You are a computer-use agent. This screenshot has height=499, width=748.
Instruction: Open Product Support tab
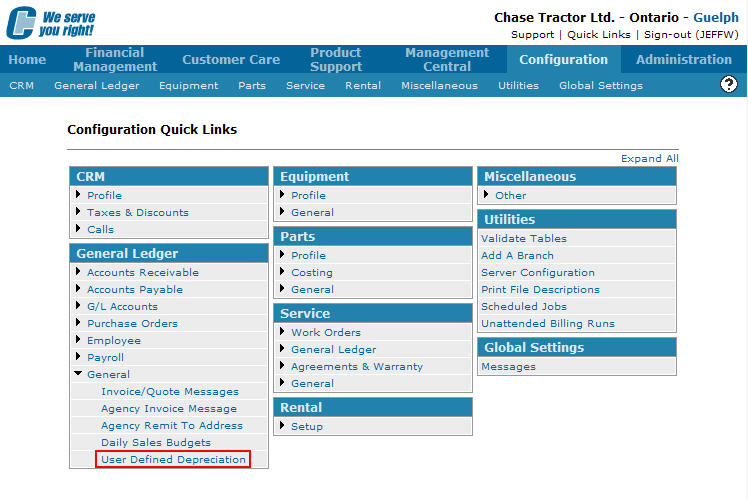coord(336,59)
